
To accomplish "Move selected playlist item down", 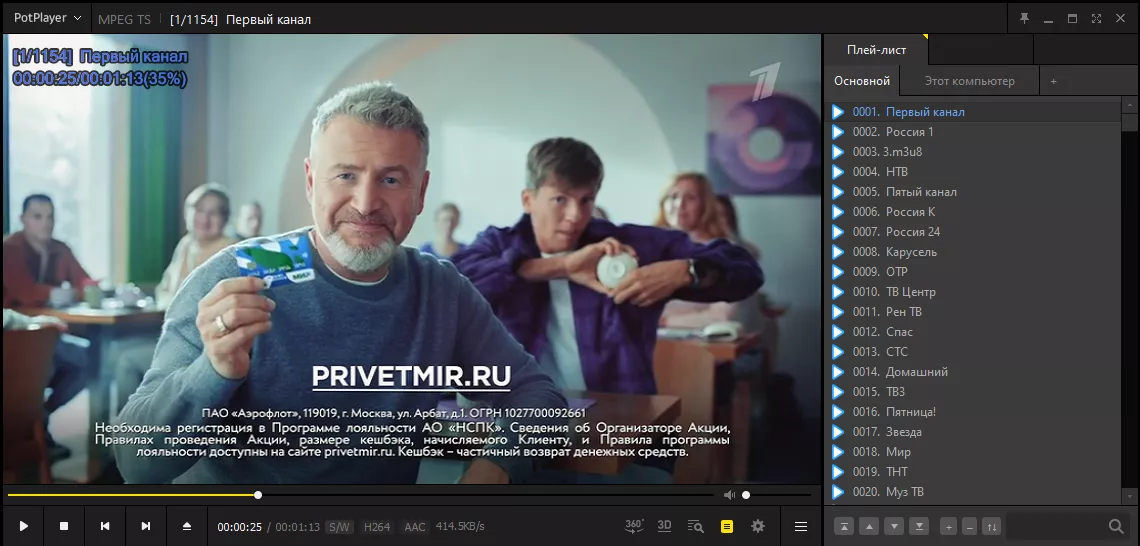I will tap(895, 526).
